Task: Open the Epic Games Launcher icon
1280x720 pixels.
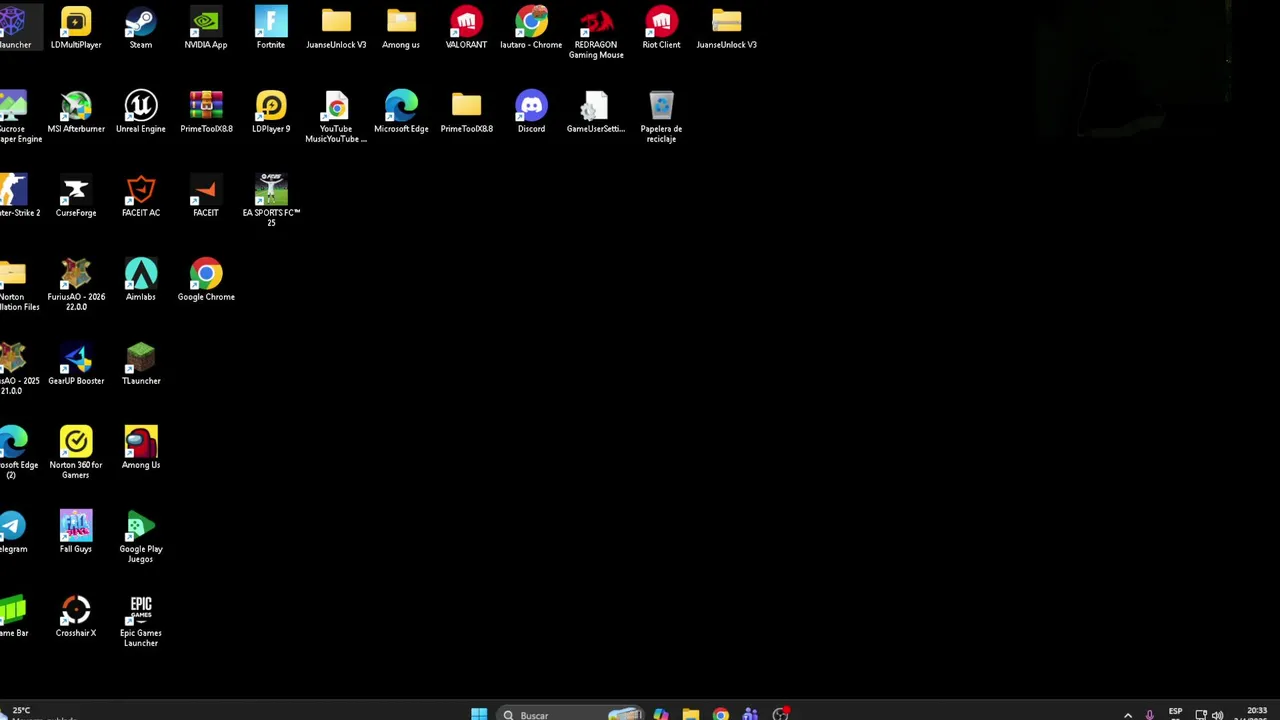Action: 141,620
